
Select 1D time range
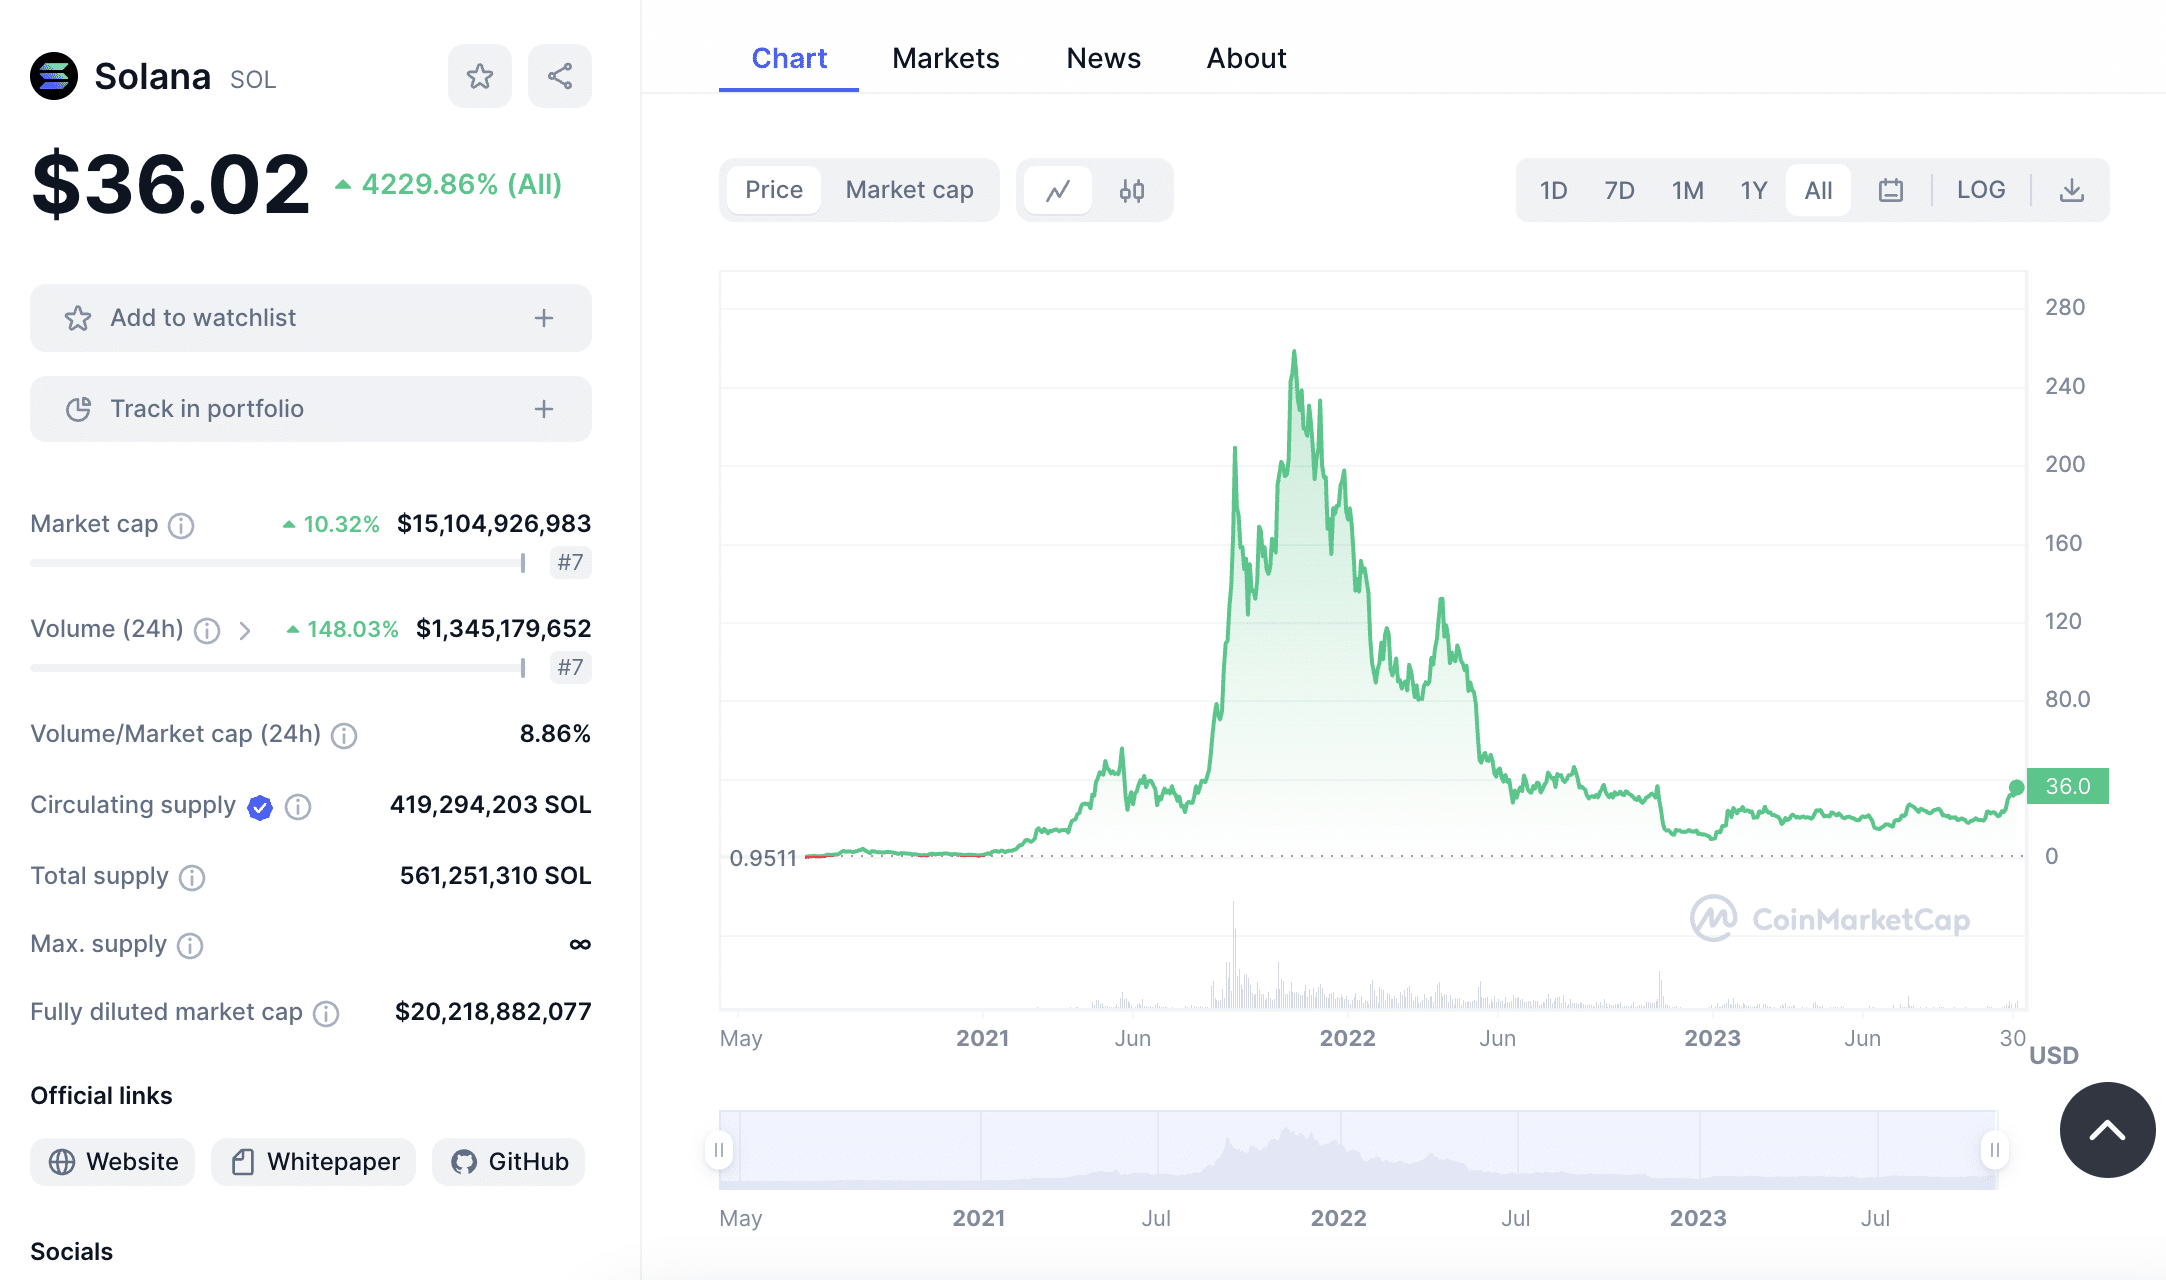(1554, 190)
